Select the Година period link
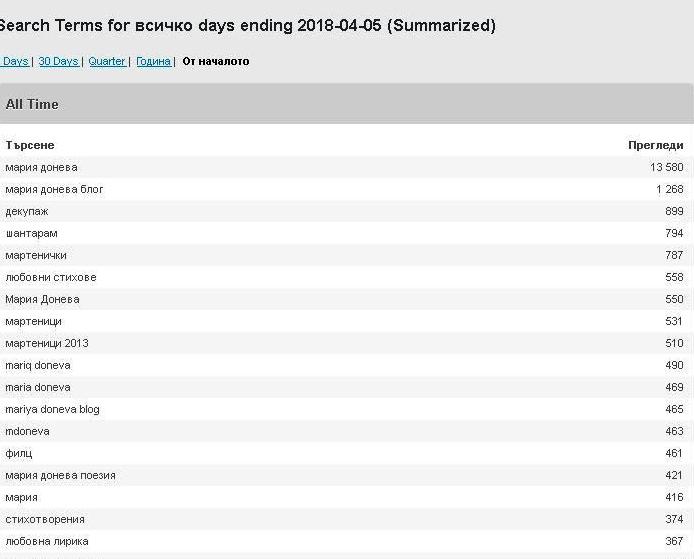Viewport: 694px width, 559px height. pyautogui.click(x=153, y=62)
